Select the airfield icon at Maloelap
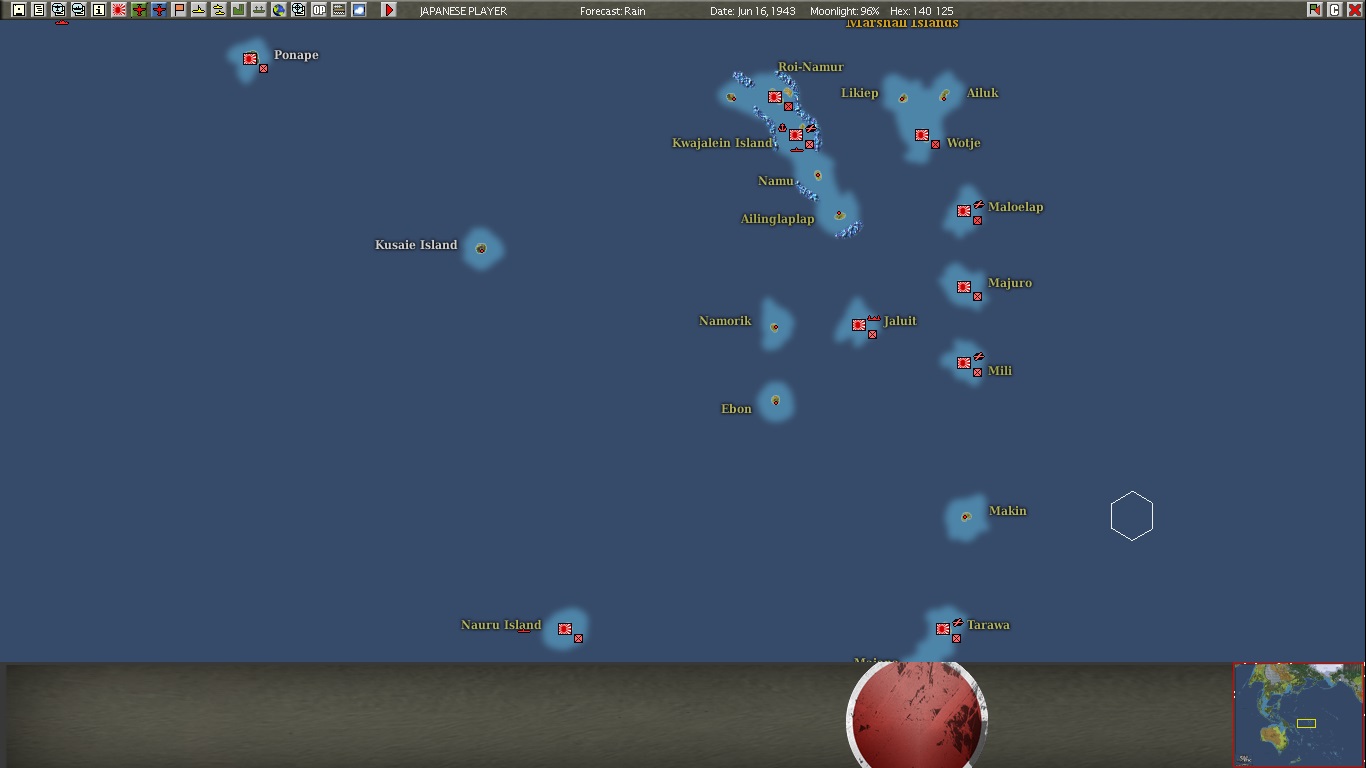The height and width of the screenshot is (768, 1366). tap(979, 205)
